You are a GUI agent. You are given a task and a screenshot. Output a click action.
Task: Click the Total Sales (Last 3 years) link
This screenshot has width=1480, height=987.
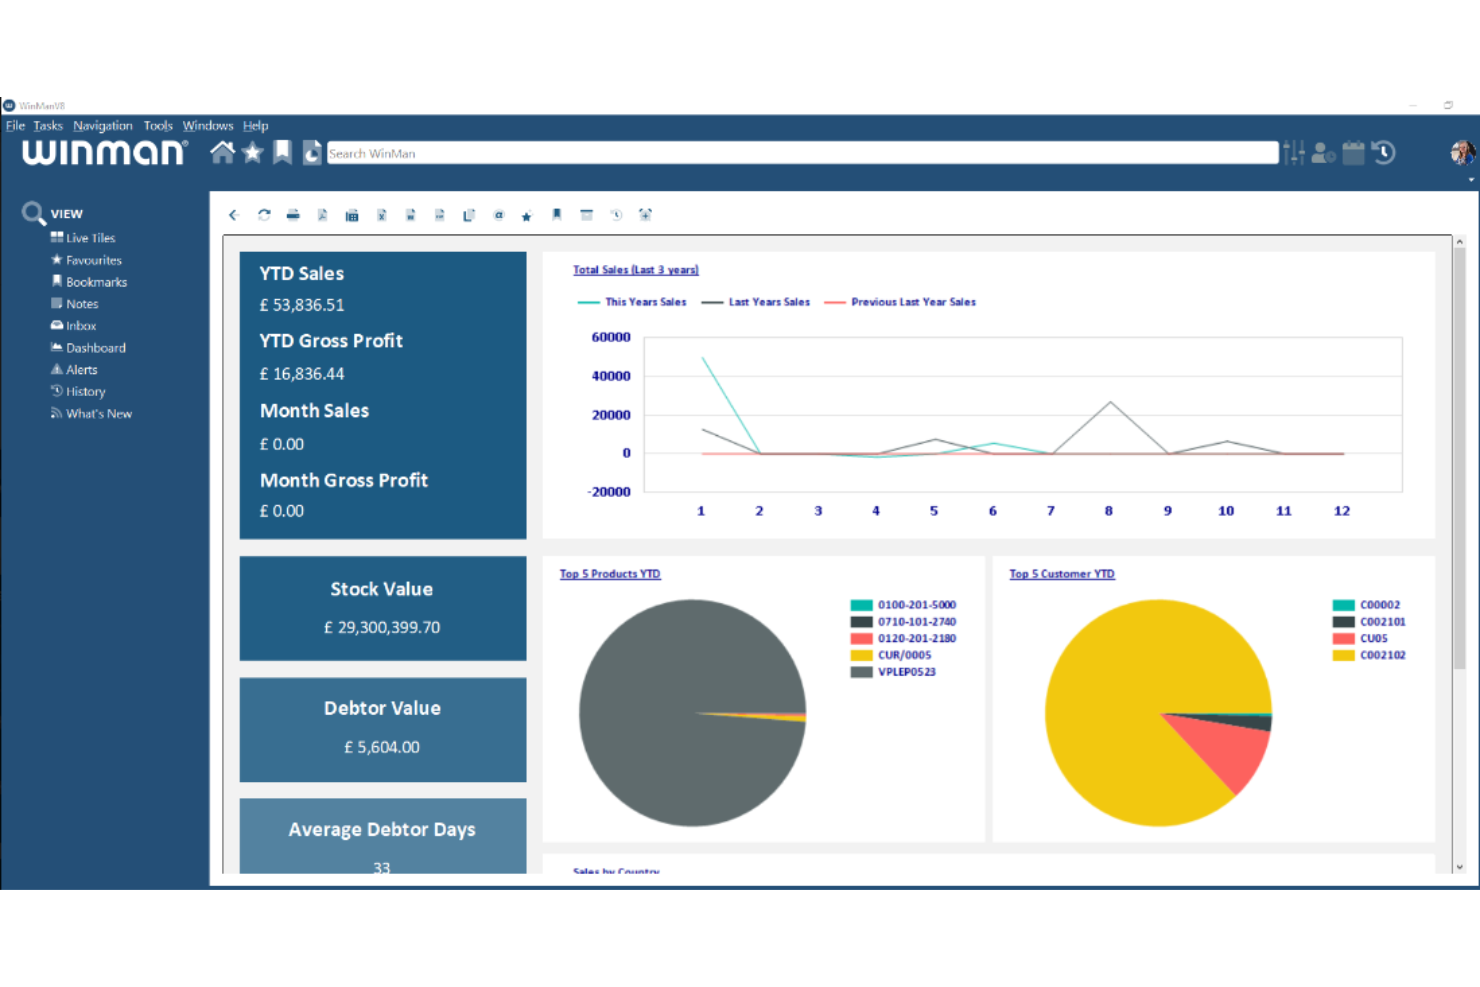point(635,269)
